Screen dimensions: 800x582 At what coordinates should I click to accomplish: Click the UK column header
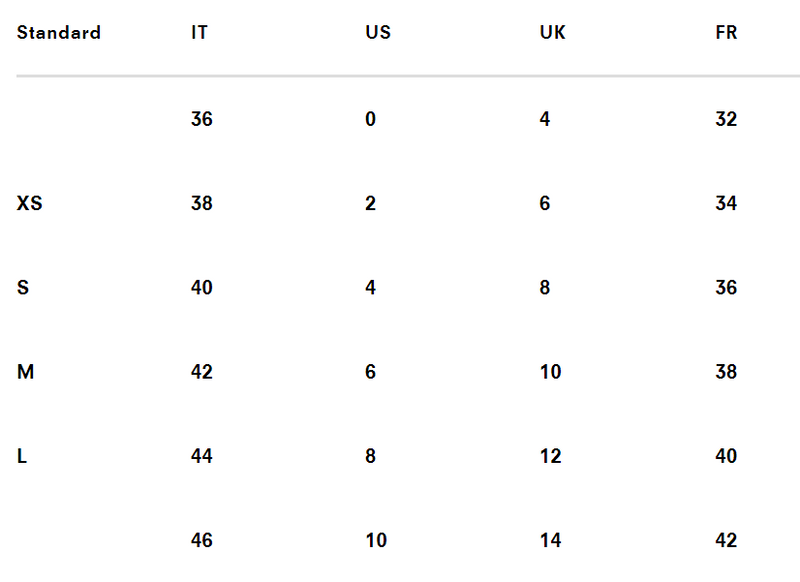552,32
